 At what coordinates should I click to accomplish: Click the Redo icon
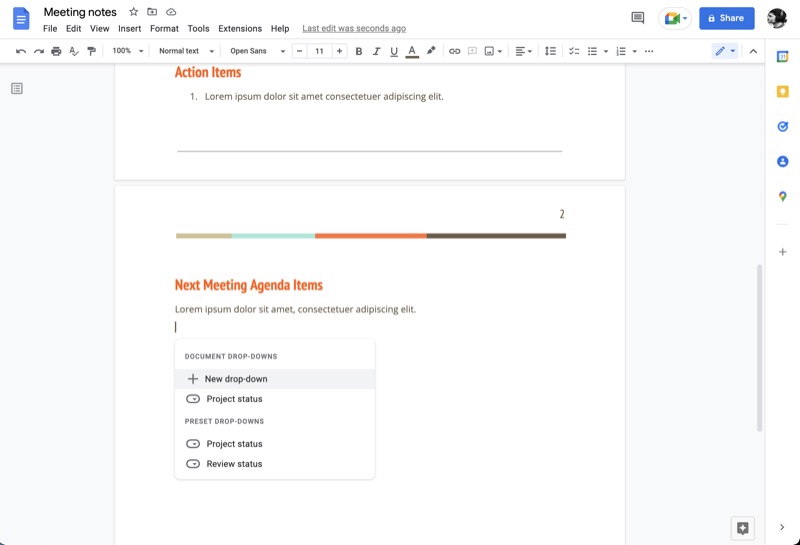click(39, 51)
